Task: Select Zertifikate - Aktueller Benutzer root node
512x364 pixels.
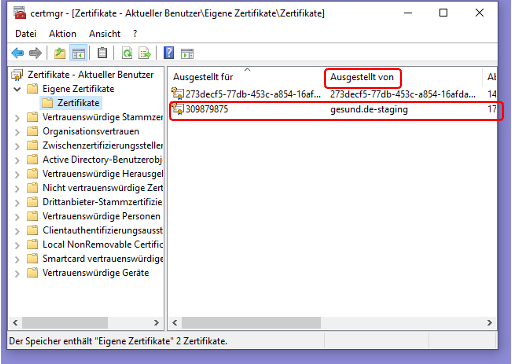Action: click(x=91, y=75)
